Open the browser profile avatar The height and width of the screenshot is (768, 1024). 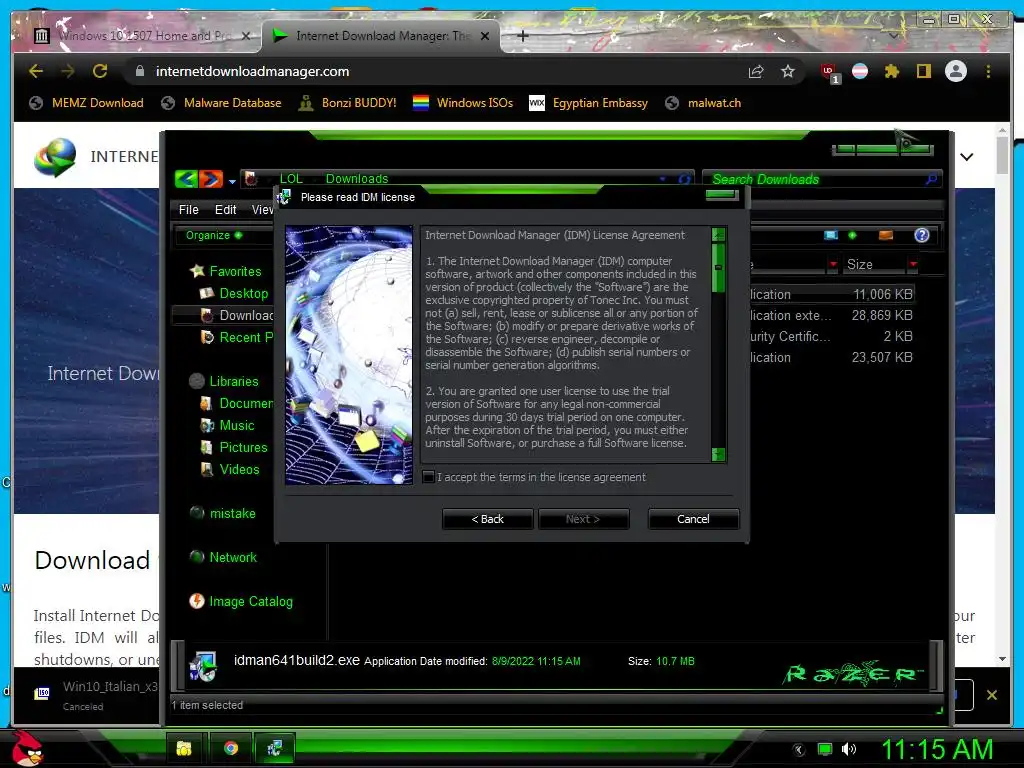(955, 71)
